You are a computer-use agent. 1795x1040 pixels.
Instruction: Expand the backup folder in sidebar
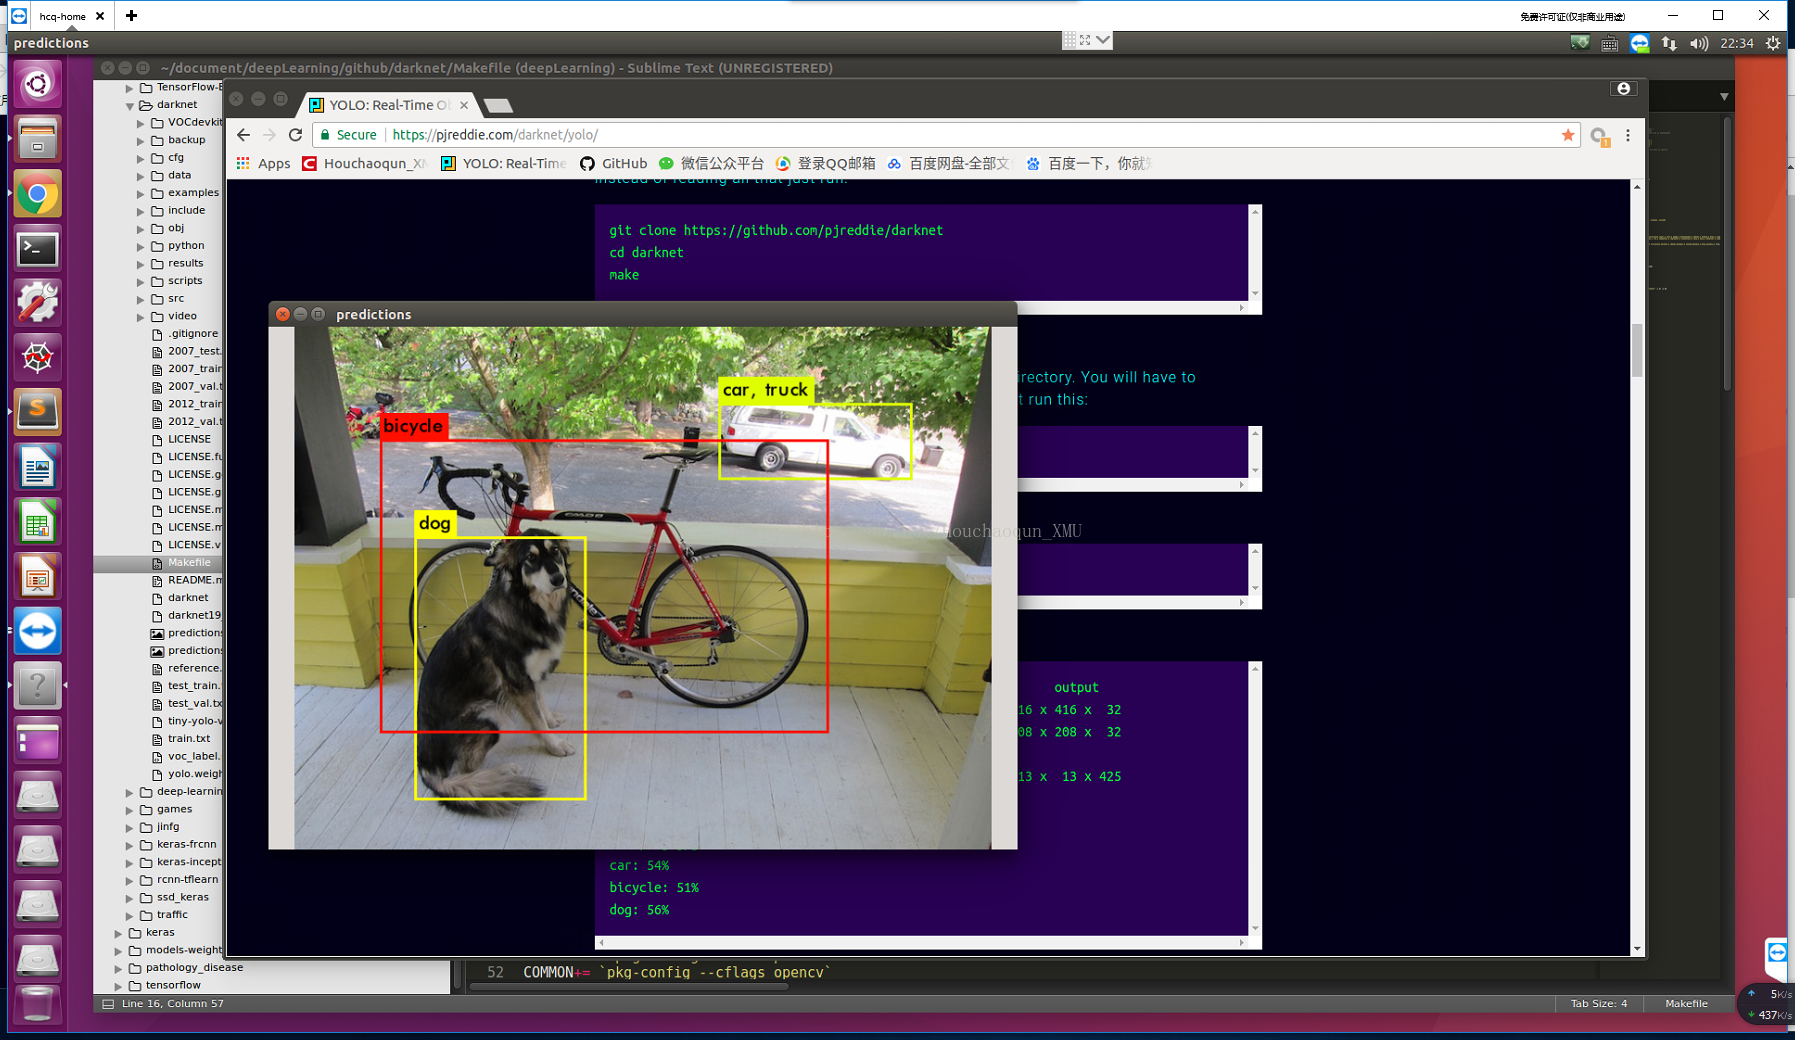[141, 140]
